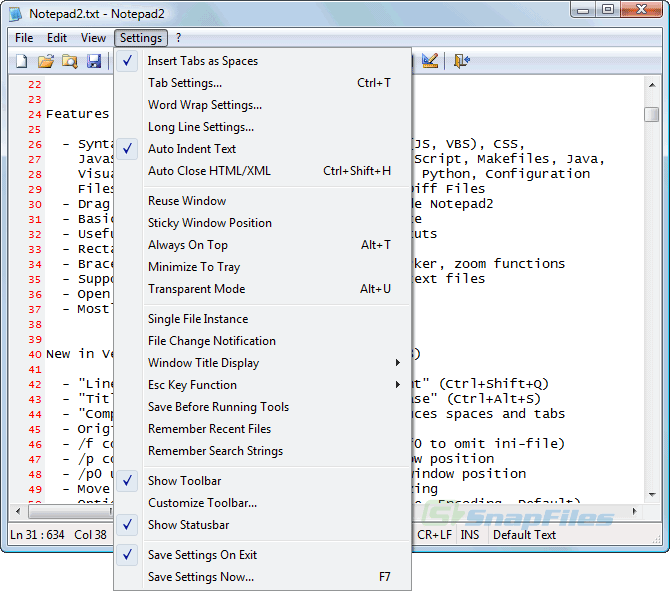Click the Open file folder icon
Viewport: 670px width, 591px height.
(46, 61)
